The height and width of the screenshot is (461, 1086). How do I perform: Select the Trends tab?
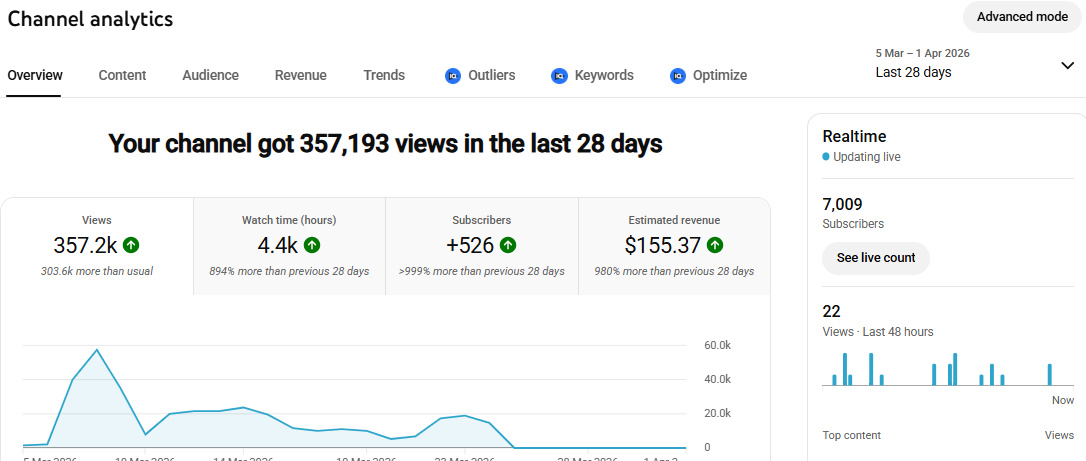click(384, 76)
